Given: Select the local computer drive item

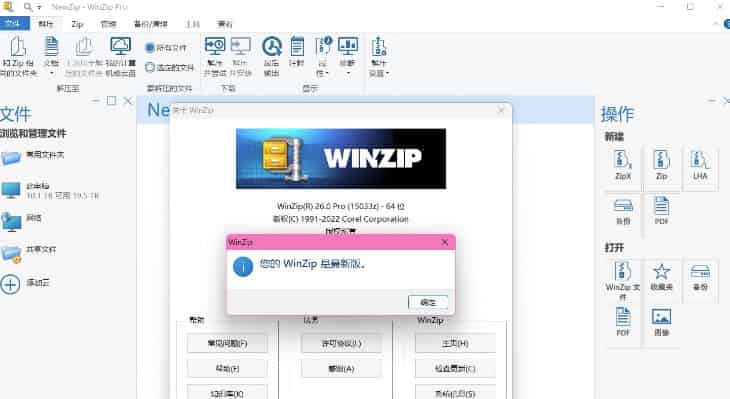Looking at the screenshot, I should tap(49, 191).
